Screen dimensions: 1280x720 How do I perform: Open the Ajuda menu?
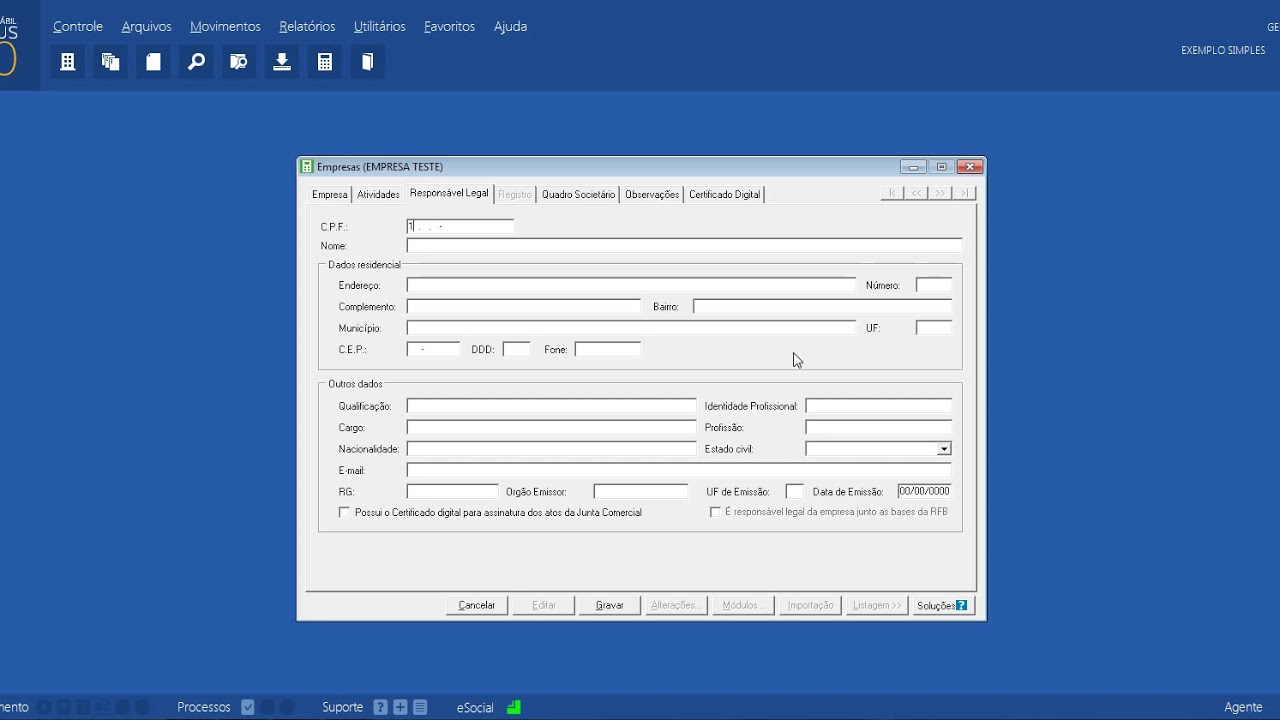click(x=510, y=26)
